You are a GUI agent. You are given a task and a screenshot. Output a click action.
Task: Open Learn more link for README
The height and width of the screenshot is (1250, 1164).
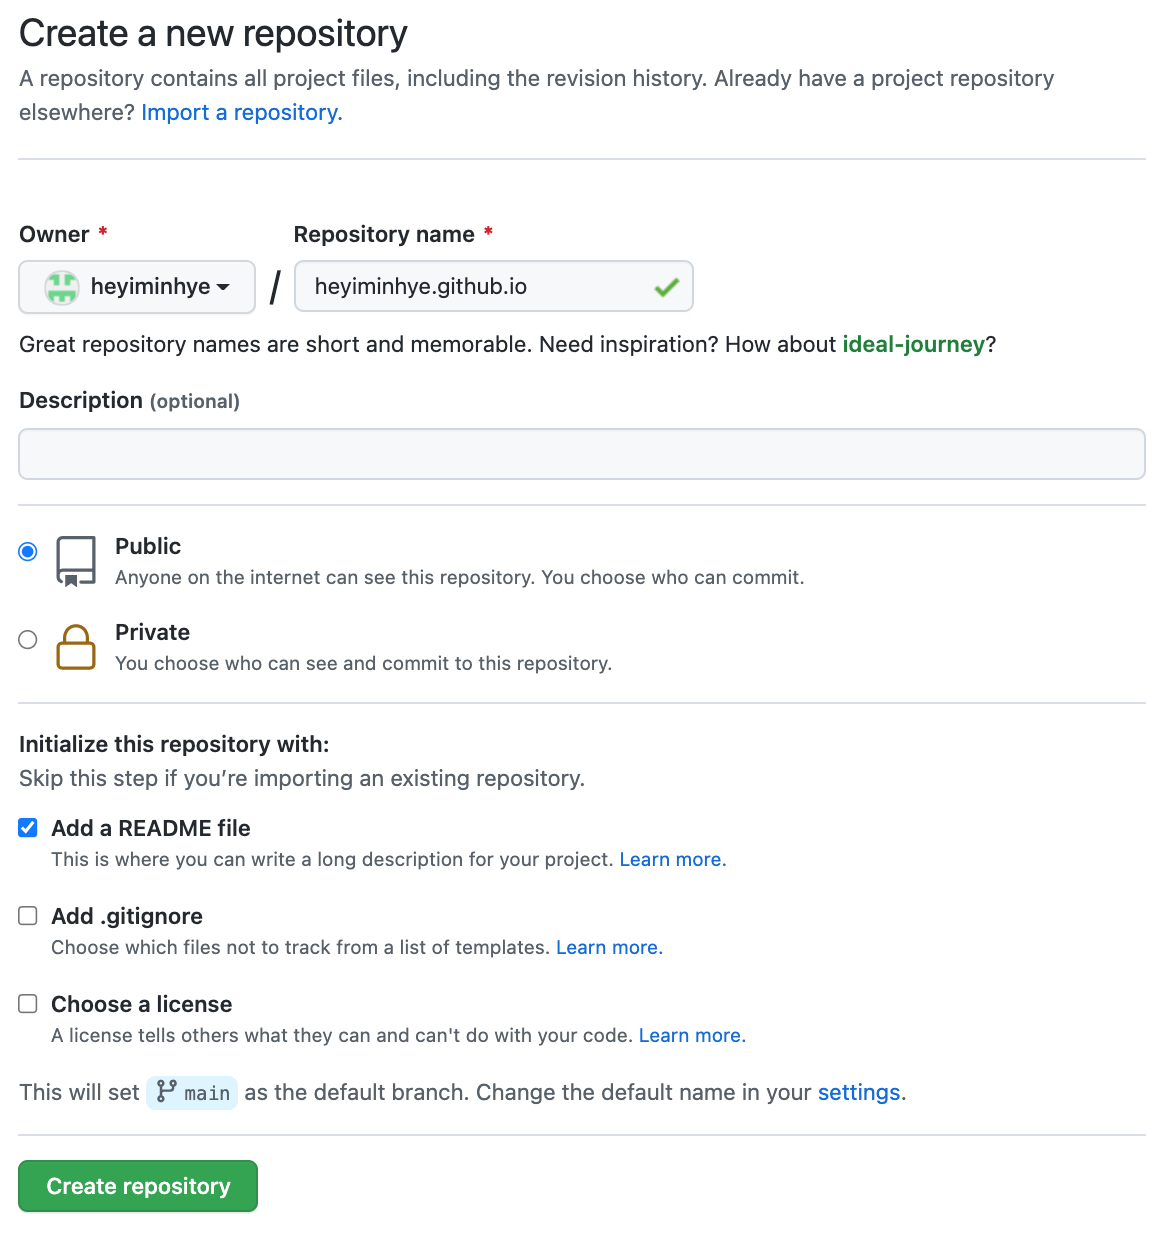pos(672,860)
